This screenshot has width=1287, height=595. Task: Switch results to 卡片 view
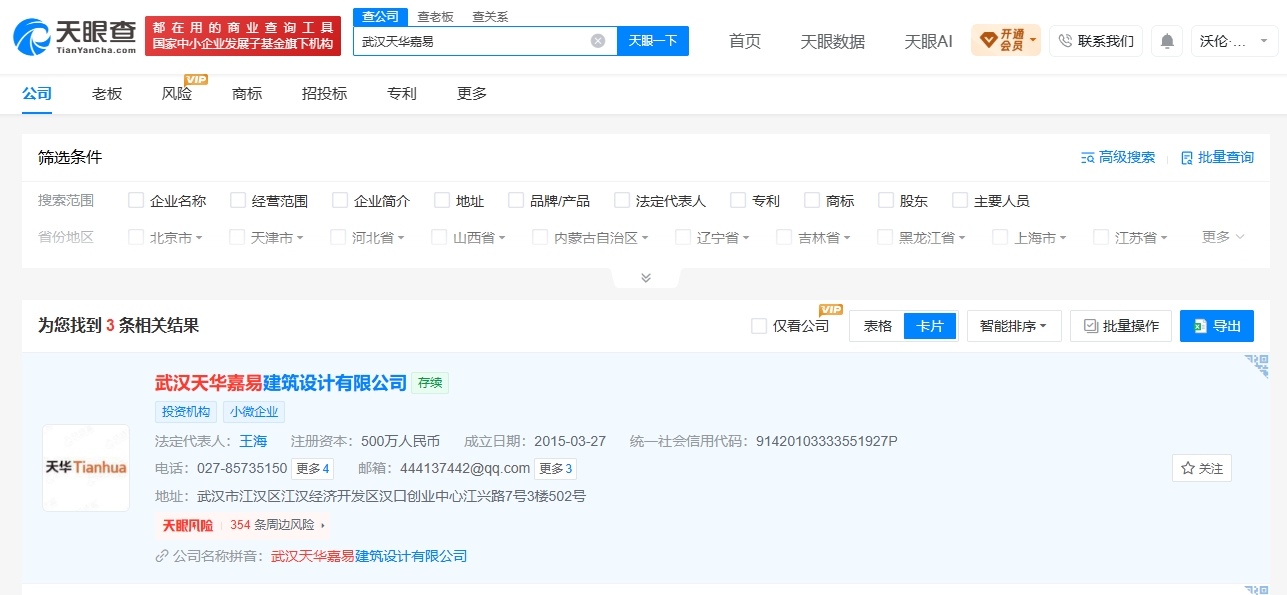930,326
